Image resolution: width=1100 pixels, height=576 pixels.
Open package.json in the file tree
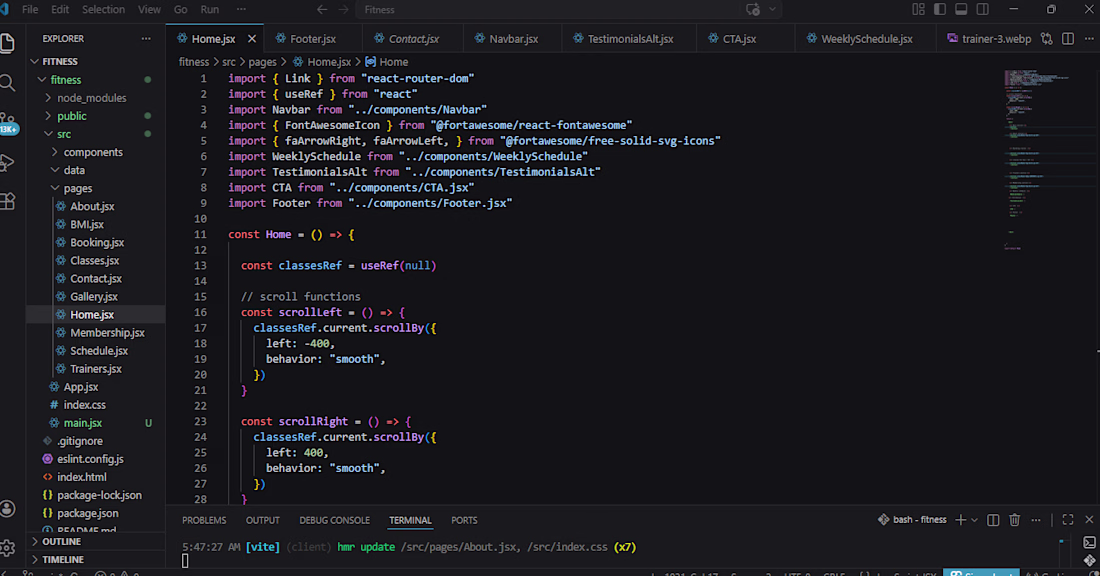[x=88, y=513]
